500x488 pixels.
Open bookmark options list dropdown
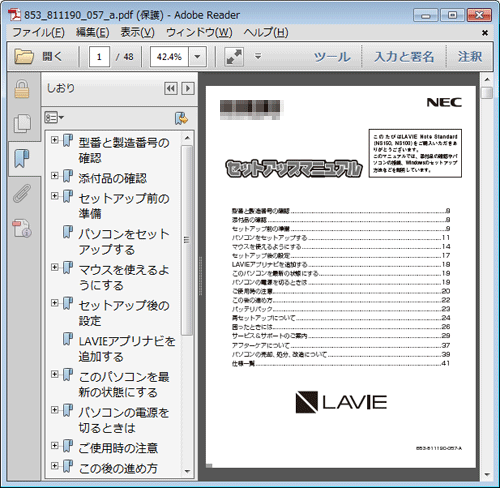pyautogui.click(x=54, y=118)
